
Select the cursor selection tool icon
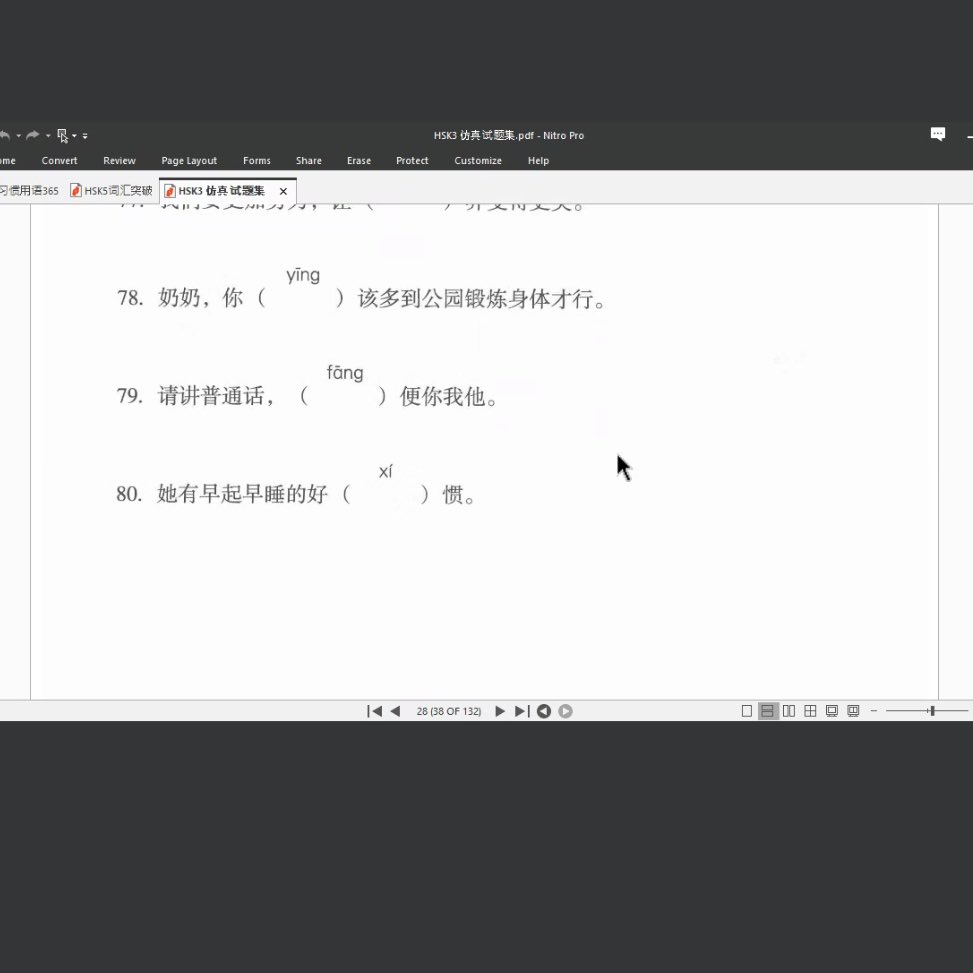point(63,136)
